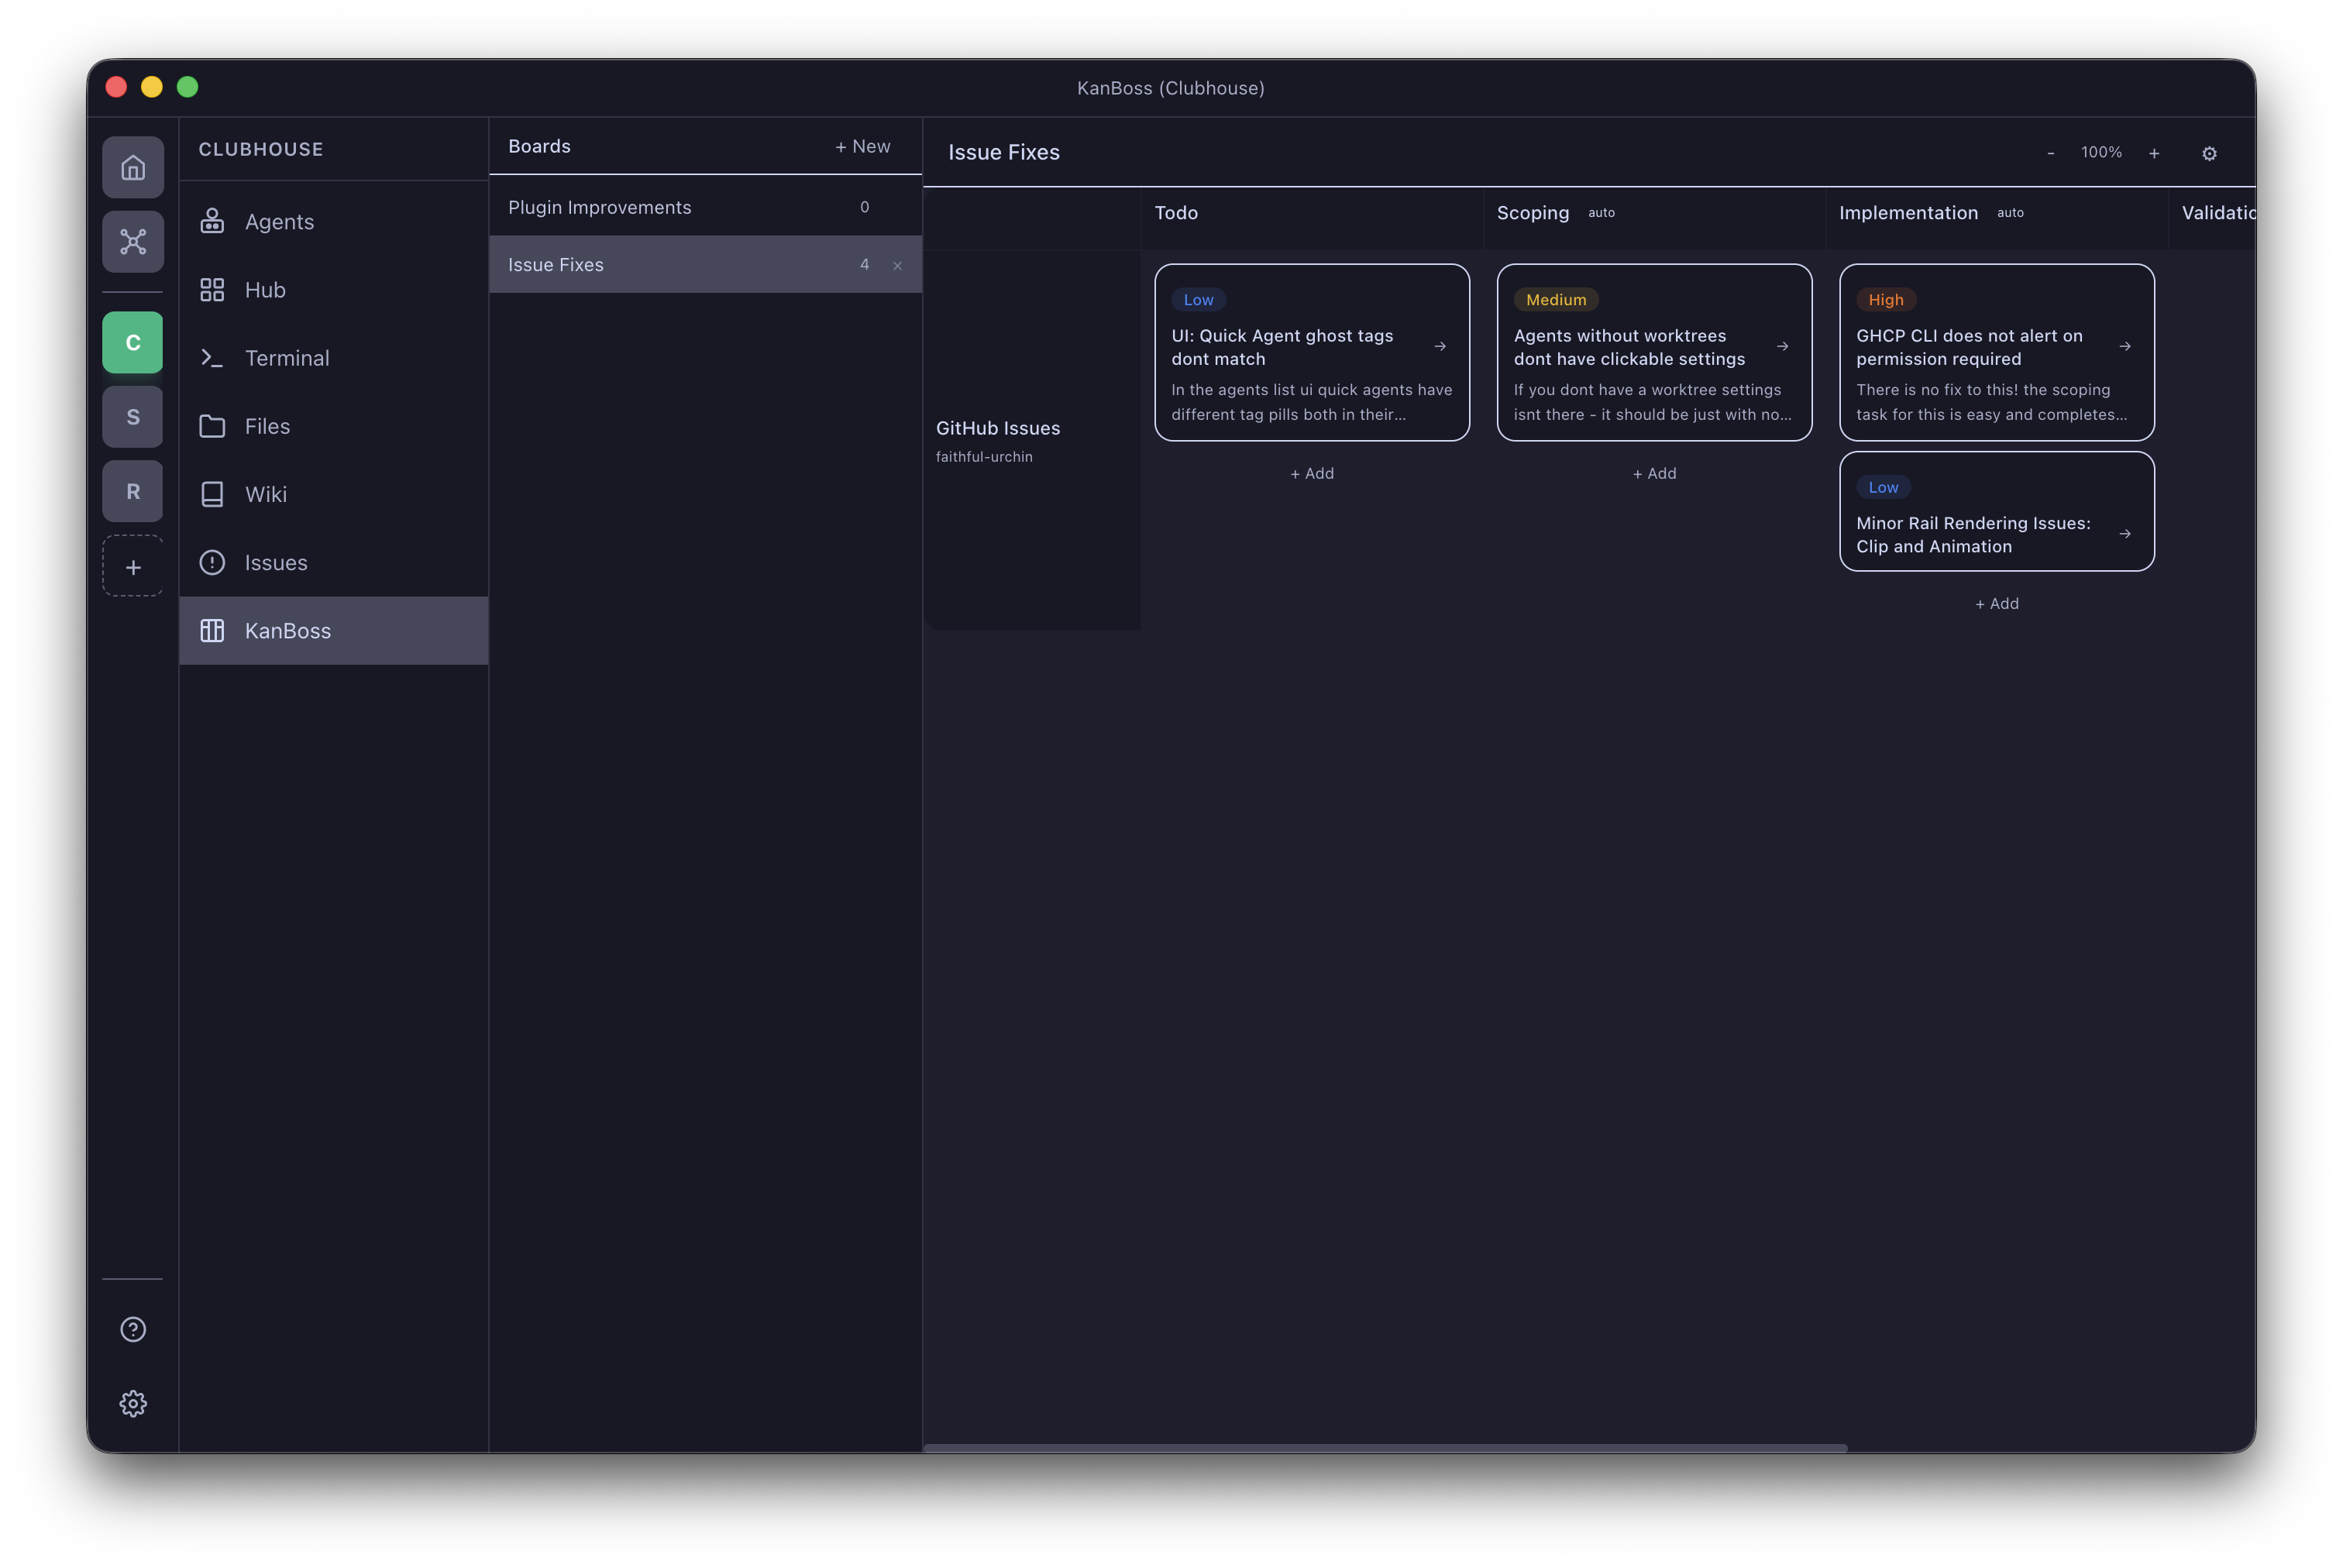The width and height of the screenshot is (2343, 1568).
Task: Open the settings gear at bottom left
Action: [132, 1403]
